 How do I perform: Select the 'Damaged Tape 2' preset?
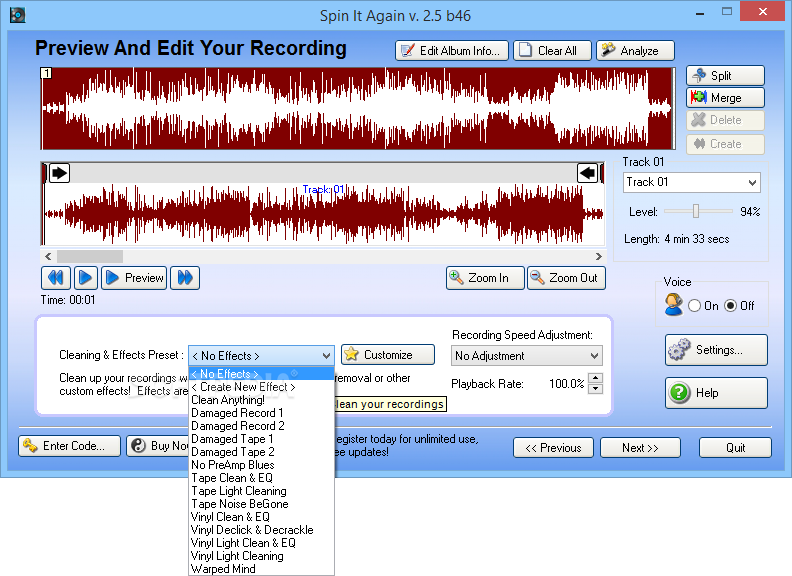[x=261, y=452]
